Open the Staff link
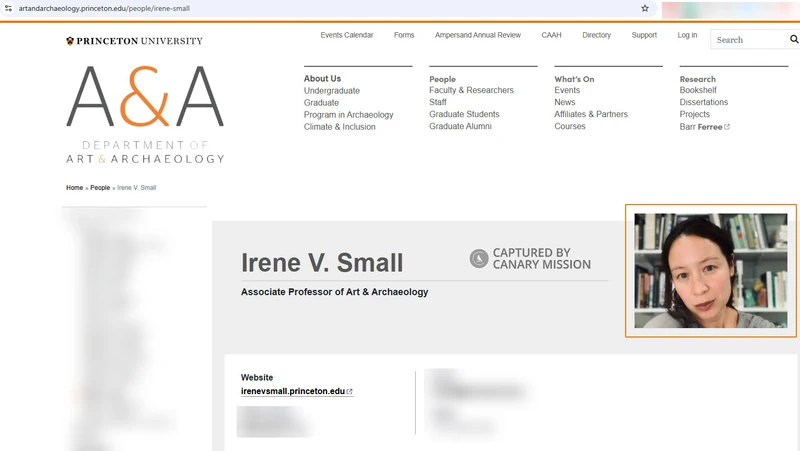The height and width of the screenshot is (451, 800). click(438, 102)
